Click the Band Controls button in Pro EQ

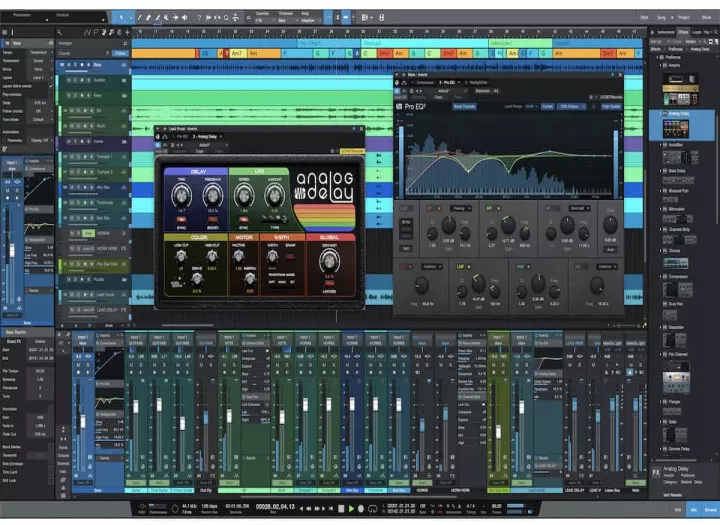tap(465, 107)
